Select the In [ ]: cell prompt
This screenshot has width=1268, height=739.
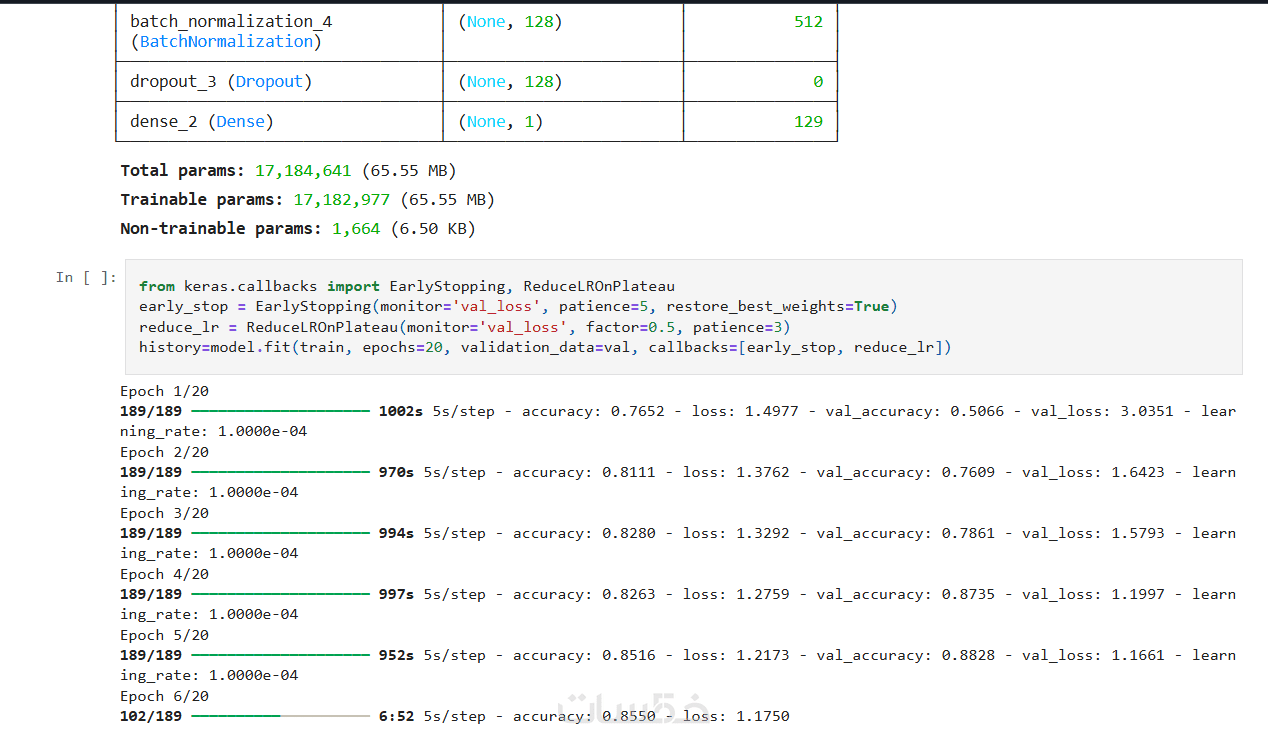click(86, 277)
